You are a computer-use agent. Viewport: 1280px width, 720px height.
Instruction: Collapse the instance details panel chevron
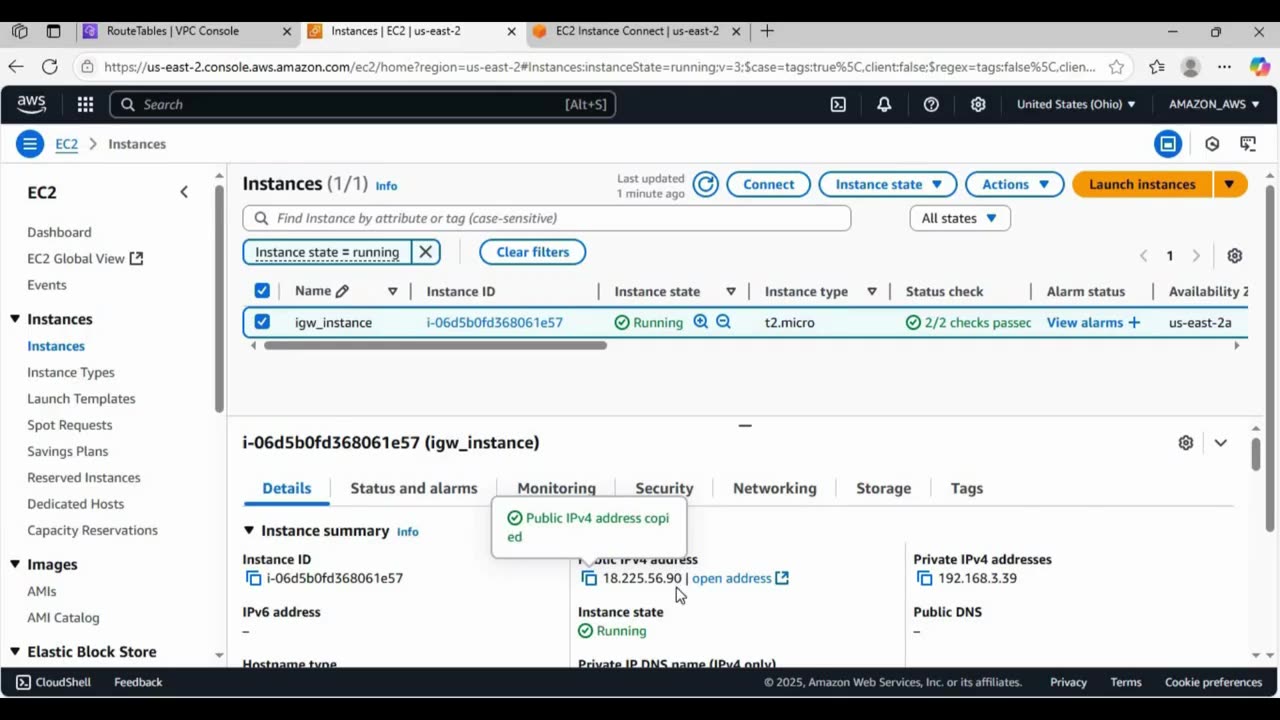click(x=1221, y=442)
